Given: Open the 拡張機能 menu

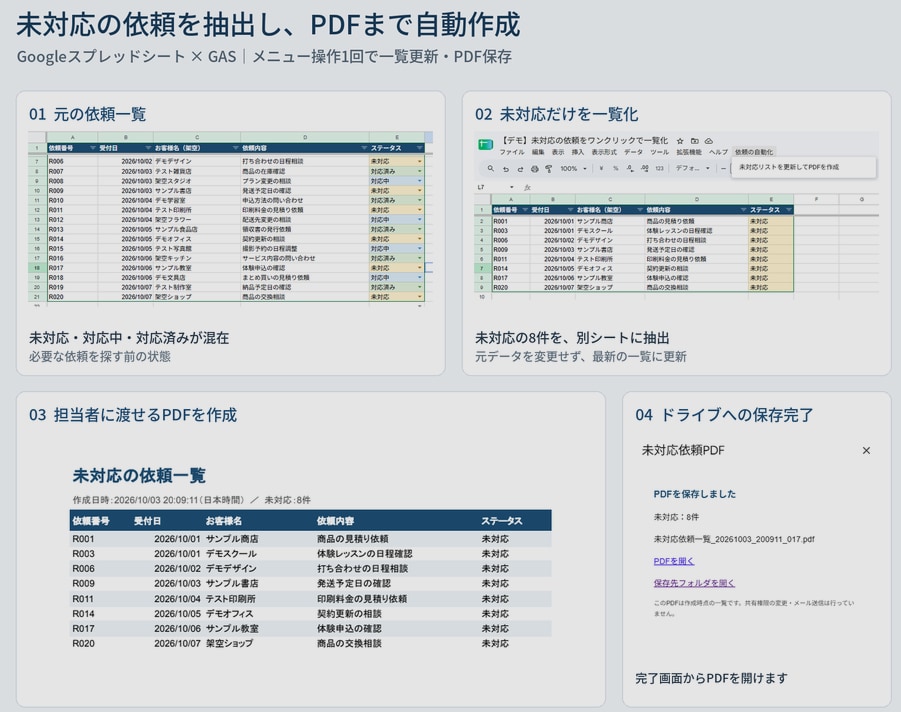Looking at the screenshot, I should (688, 152).
